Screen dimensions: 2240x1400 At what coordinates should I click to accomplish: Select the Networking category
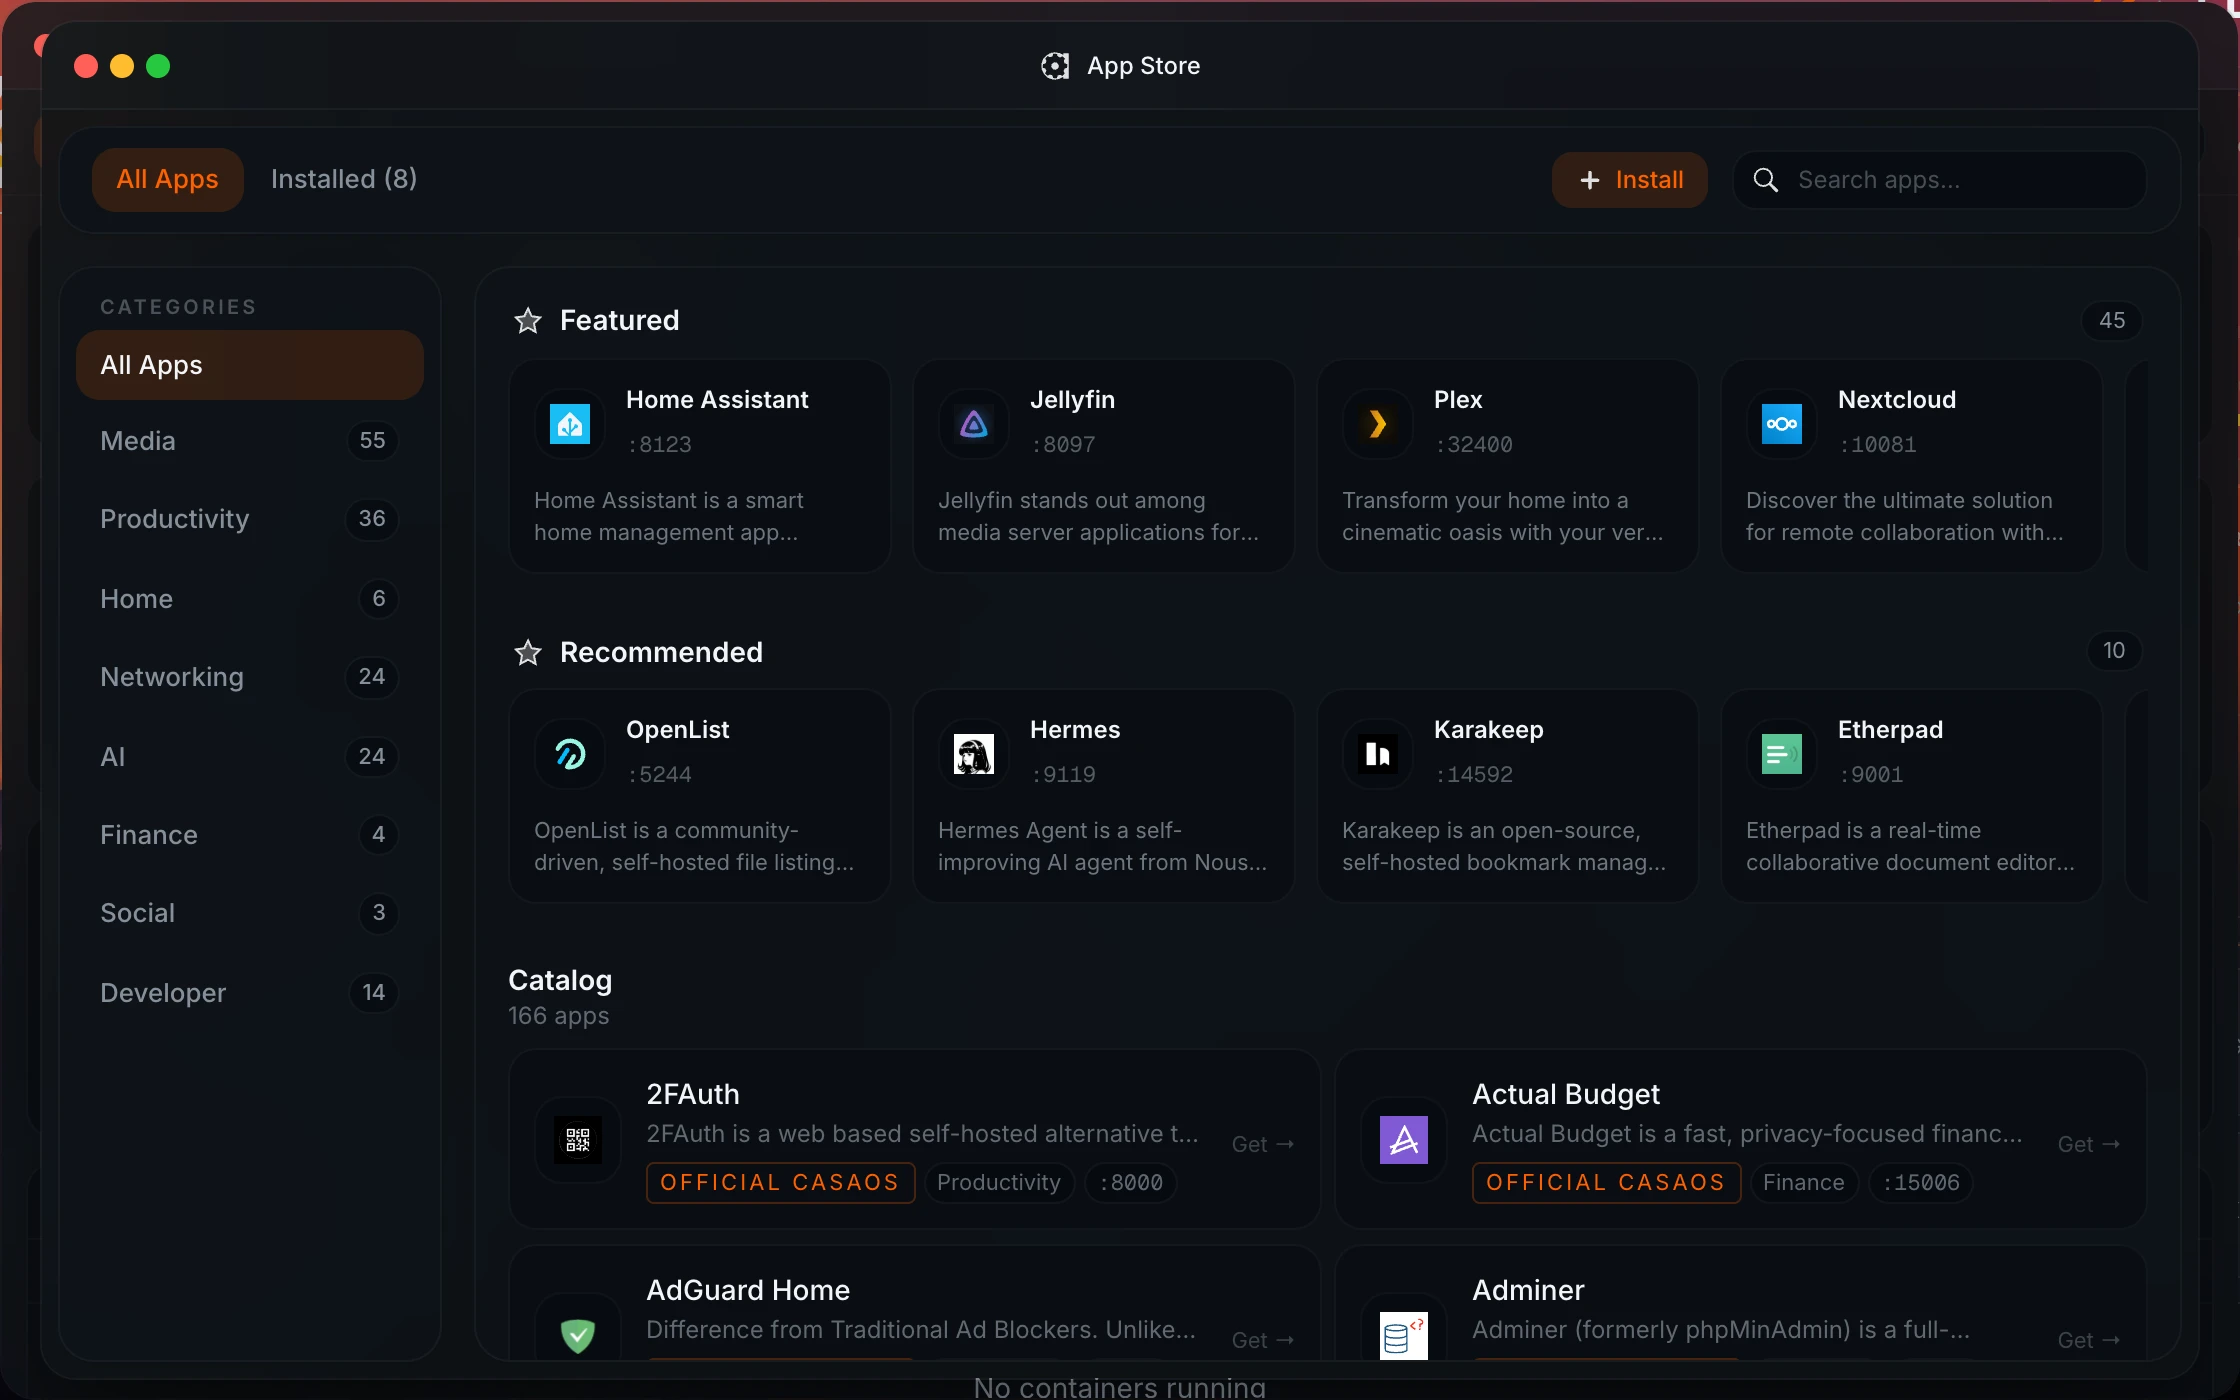[x=250, y=677]
